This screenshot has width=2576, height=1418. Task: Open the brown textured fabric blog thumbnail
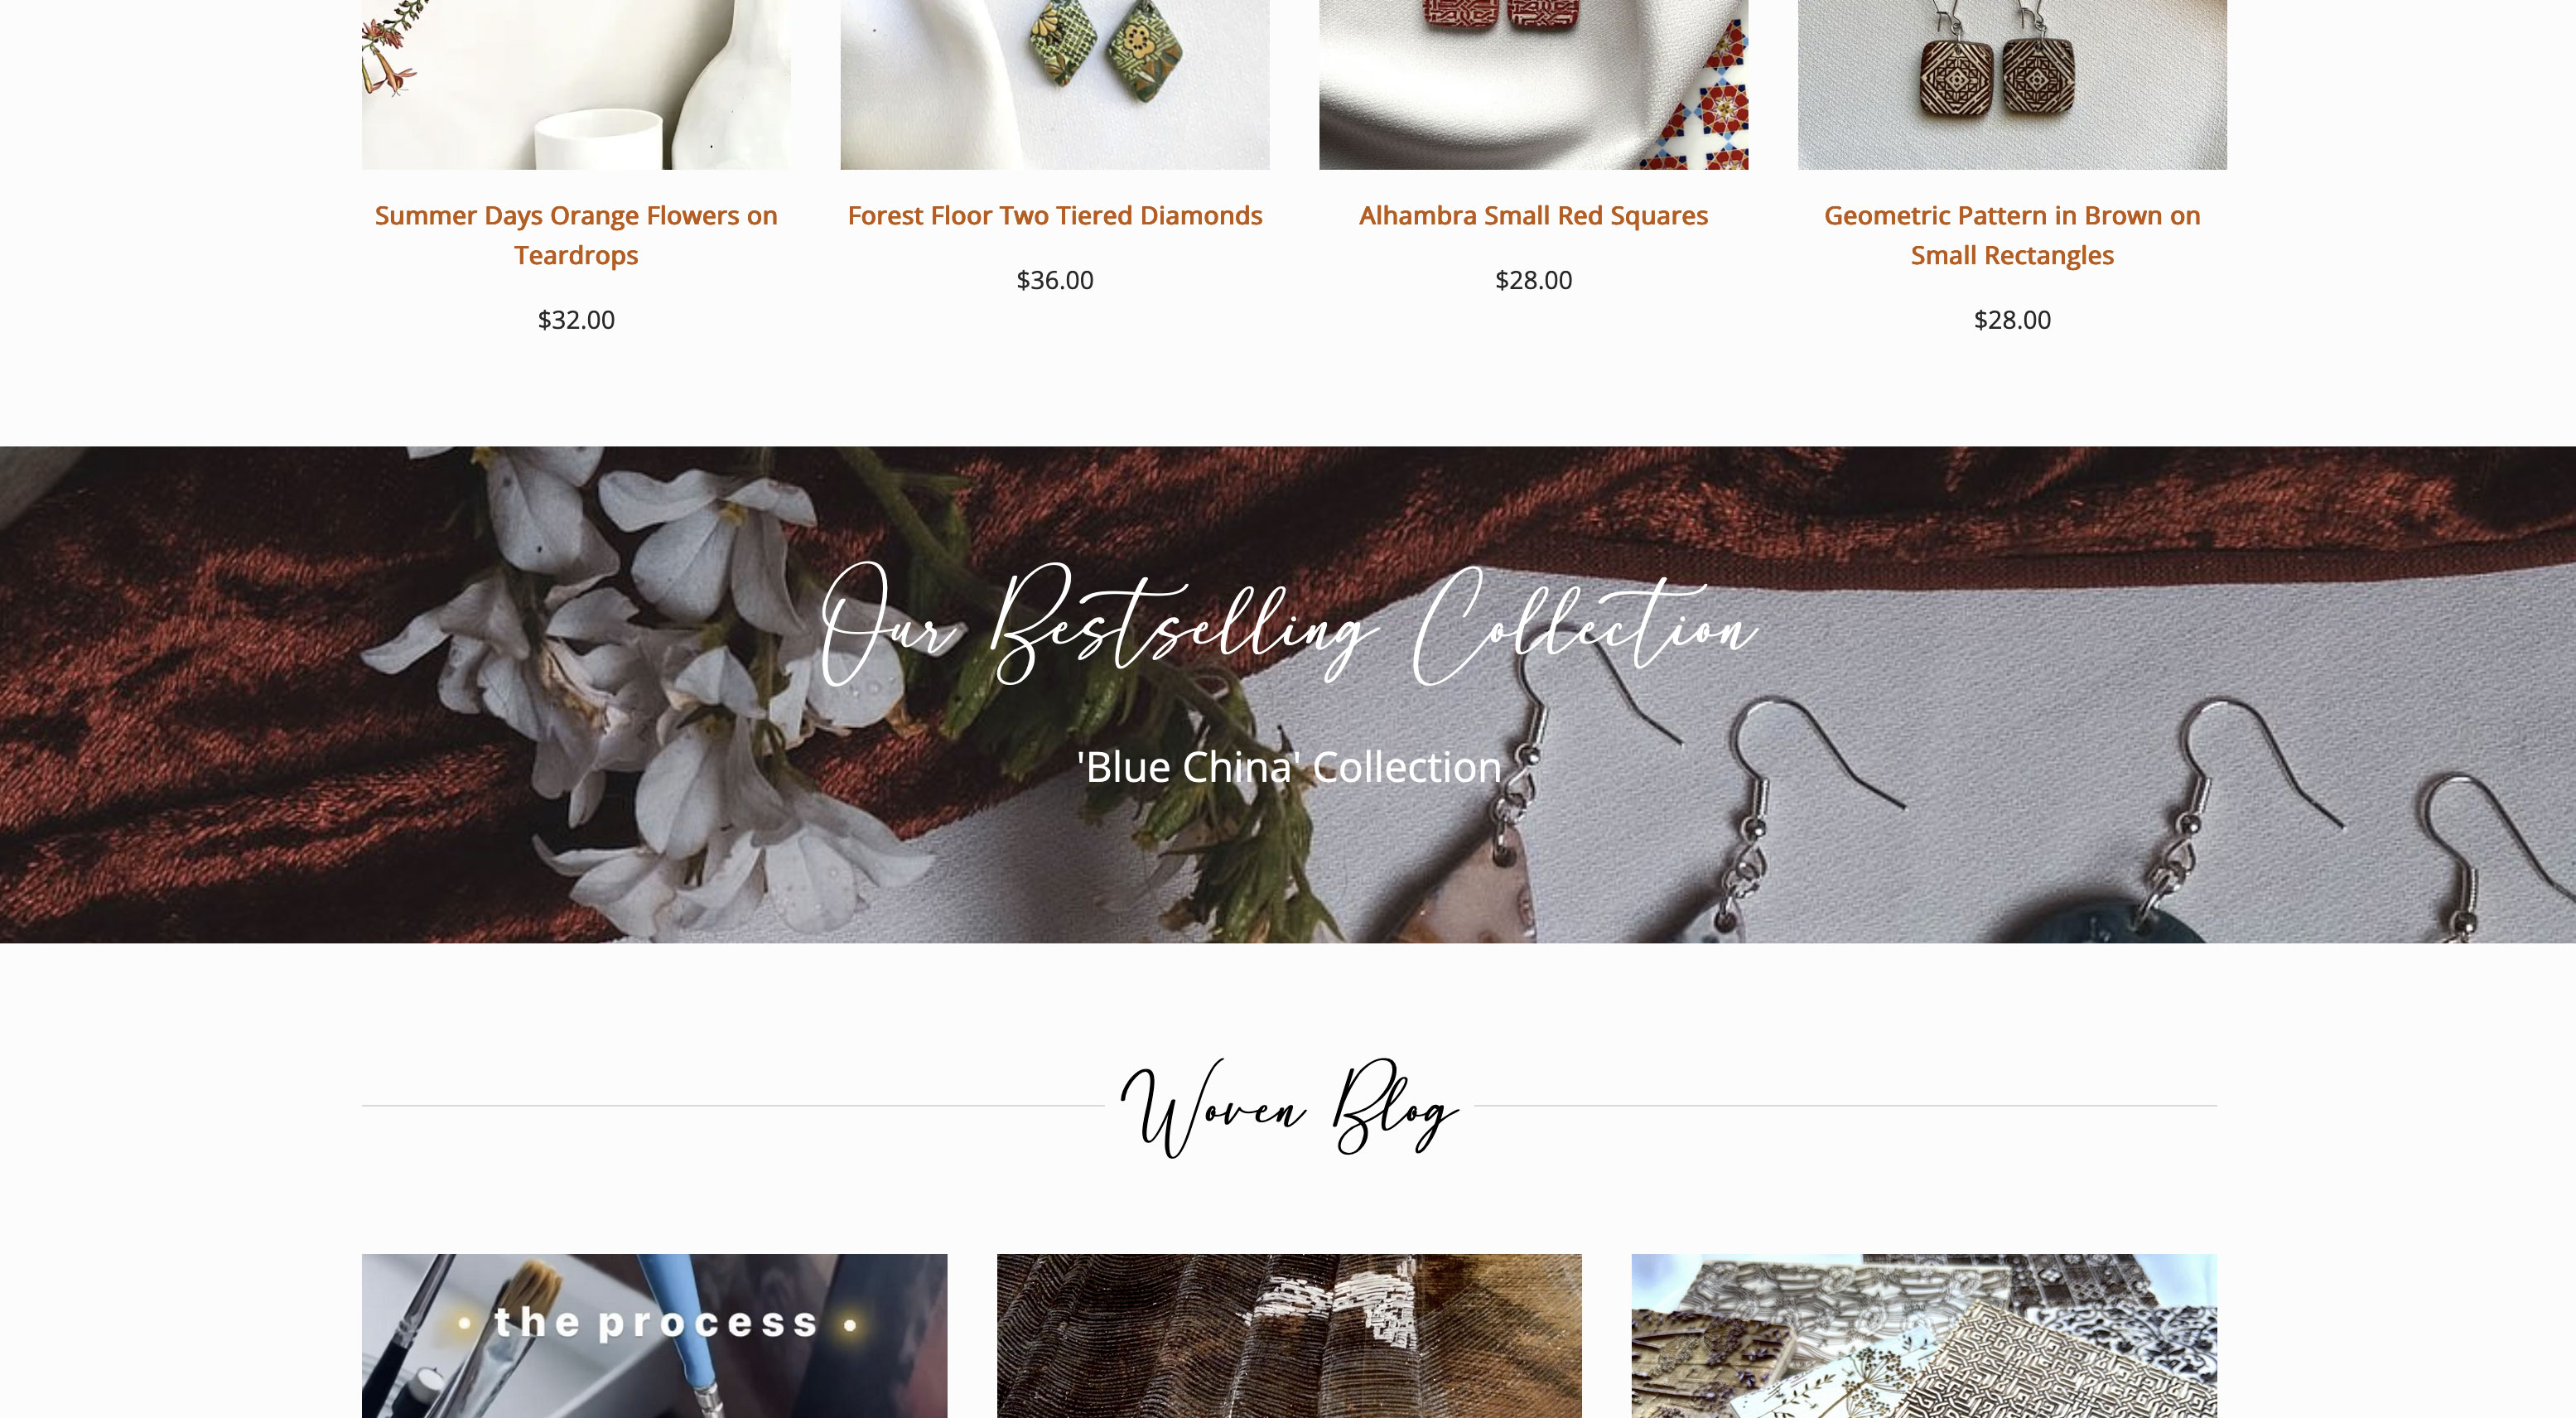1289,1336
